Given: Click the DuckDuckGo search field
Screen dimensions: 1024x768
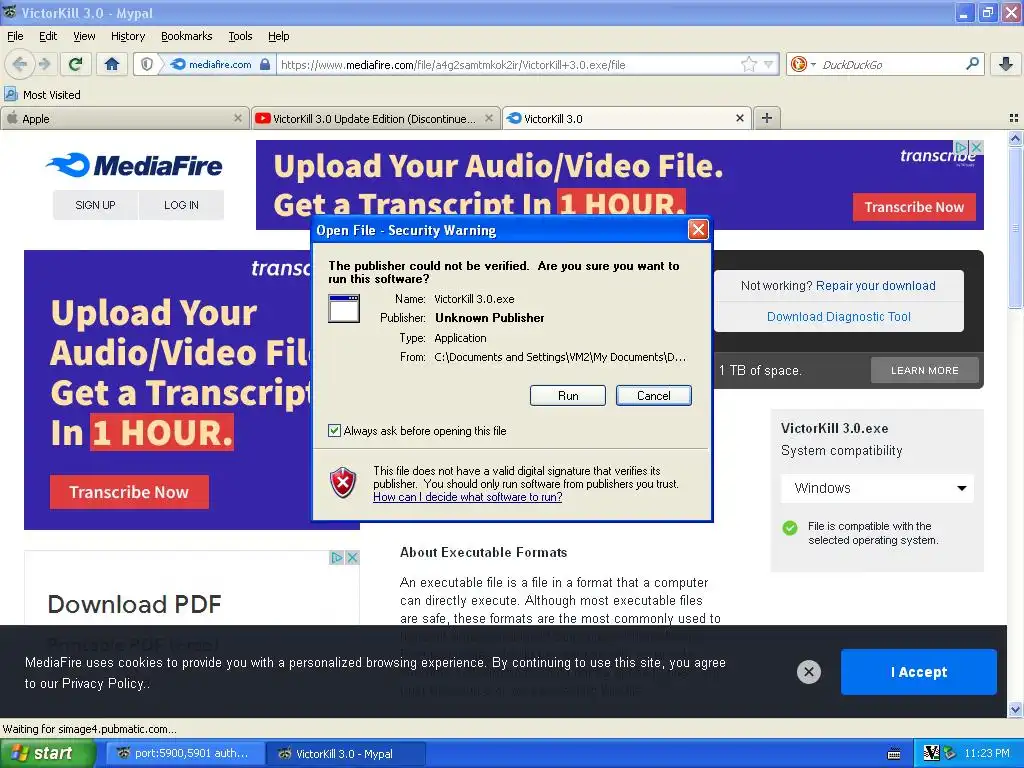Looking at the screenshot, I should click(x=891, y=64).
